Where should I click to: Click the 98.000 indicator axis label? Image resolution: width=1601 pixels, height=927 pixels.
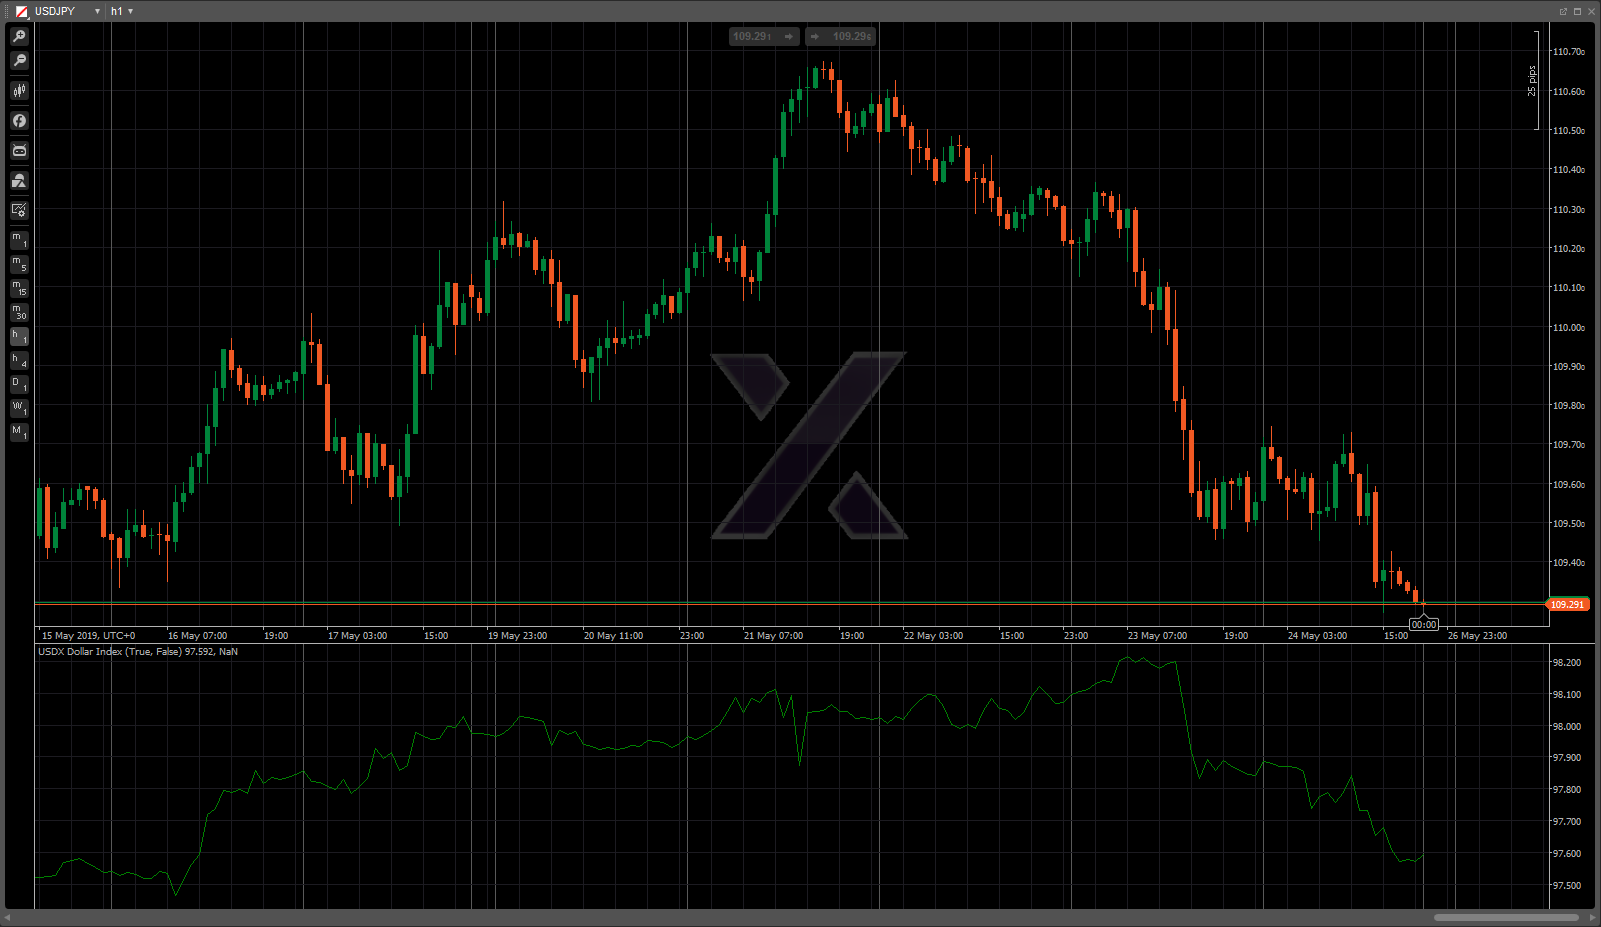pos(1566,727)
